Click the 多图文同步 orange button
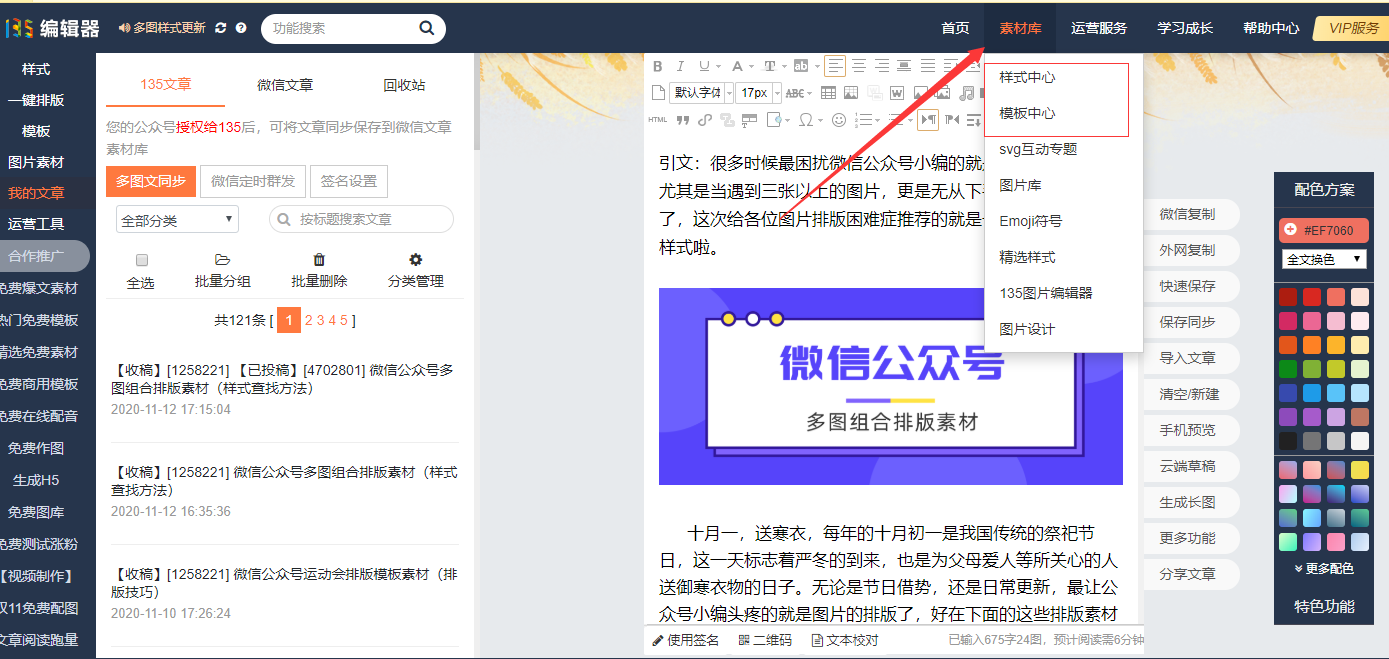The image size is (1389, 659). (x=150, y=181)
